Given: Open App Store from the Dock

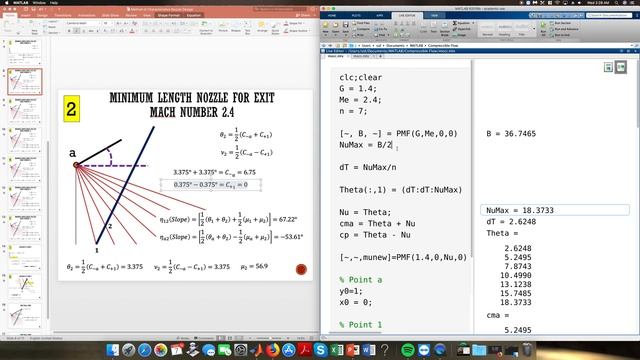Looking at the screenshot, I should (x=289, y=350).
